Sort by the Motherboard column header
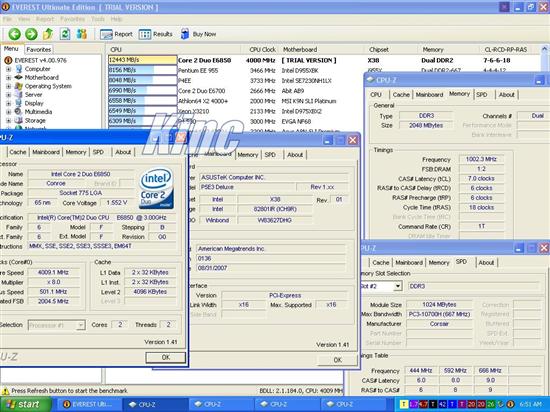Image resolution: width=550 pixels, height=412 pixels. [322, 49]
